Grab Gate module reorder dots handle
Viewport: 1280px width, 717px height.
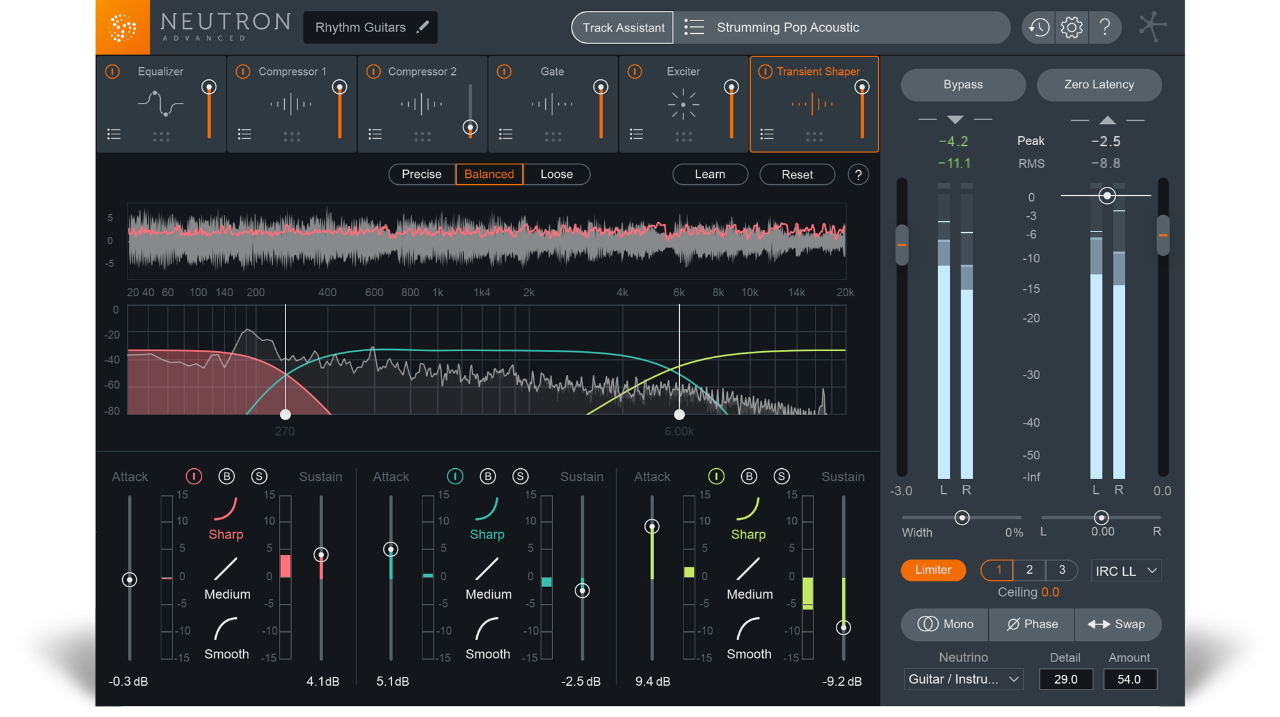click(x=553, y=137)
